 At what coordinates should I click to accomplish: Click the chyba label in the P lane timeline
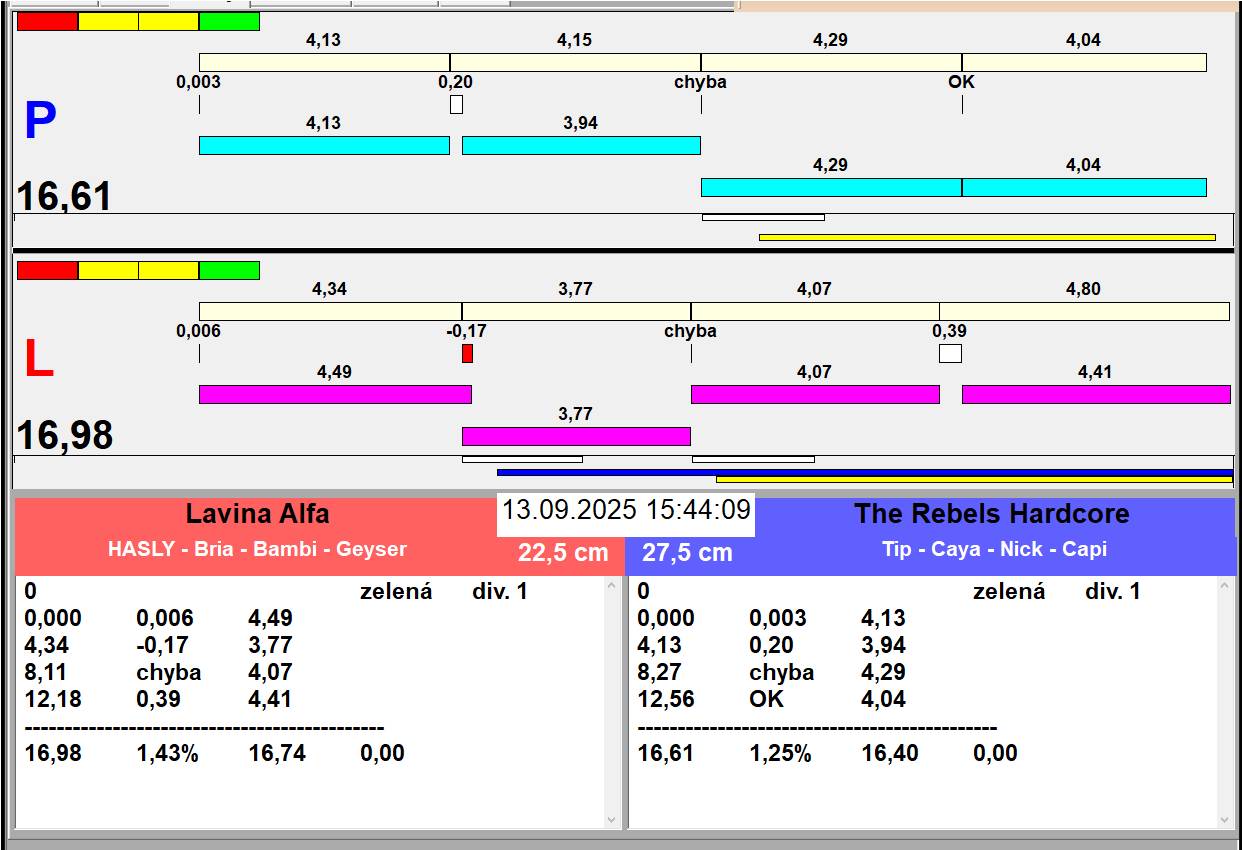point(700,82)
